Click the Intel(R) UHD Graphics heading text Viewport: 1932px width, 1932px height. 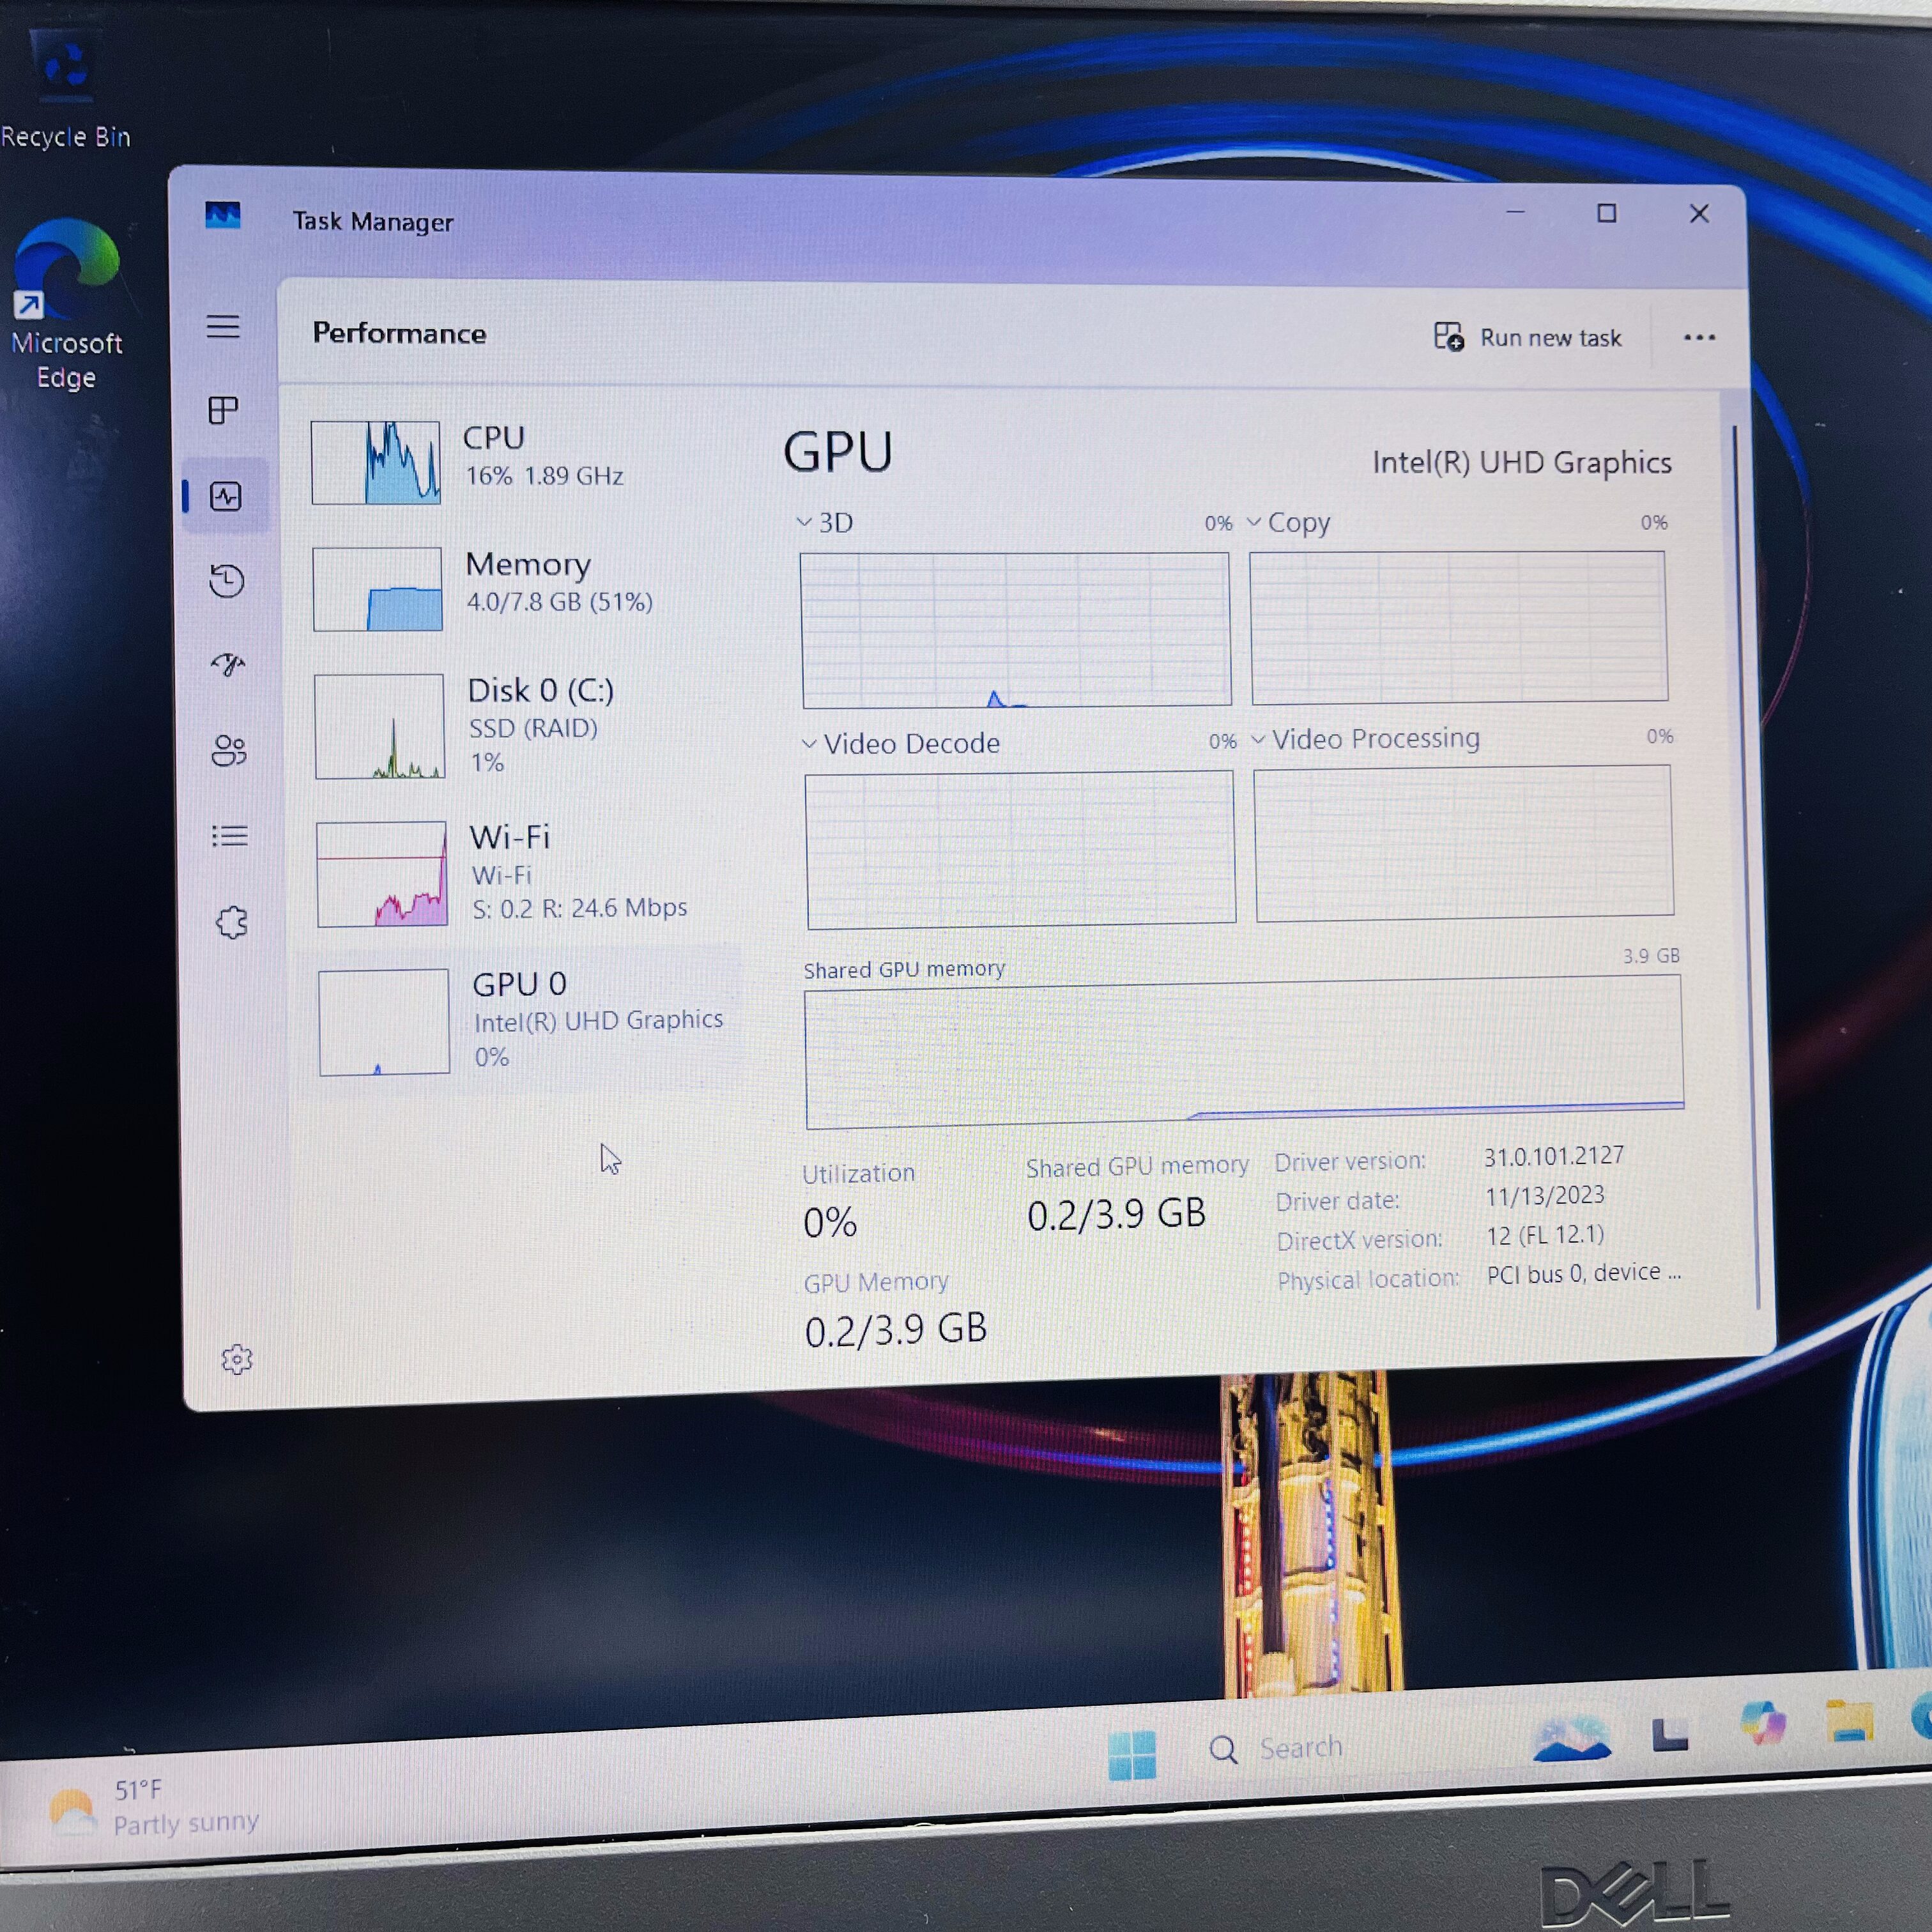tap(1521, 463)
